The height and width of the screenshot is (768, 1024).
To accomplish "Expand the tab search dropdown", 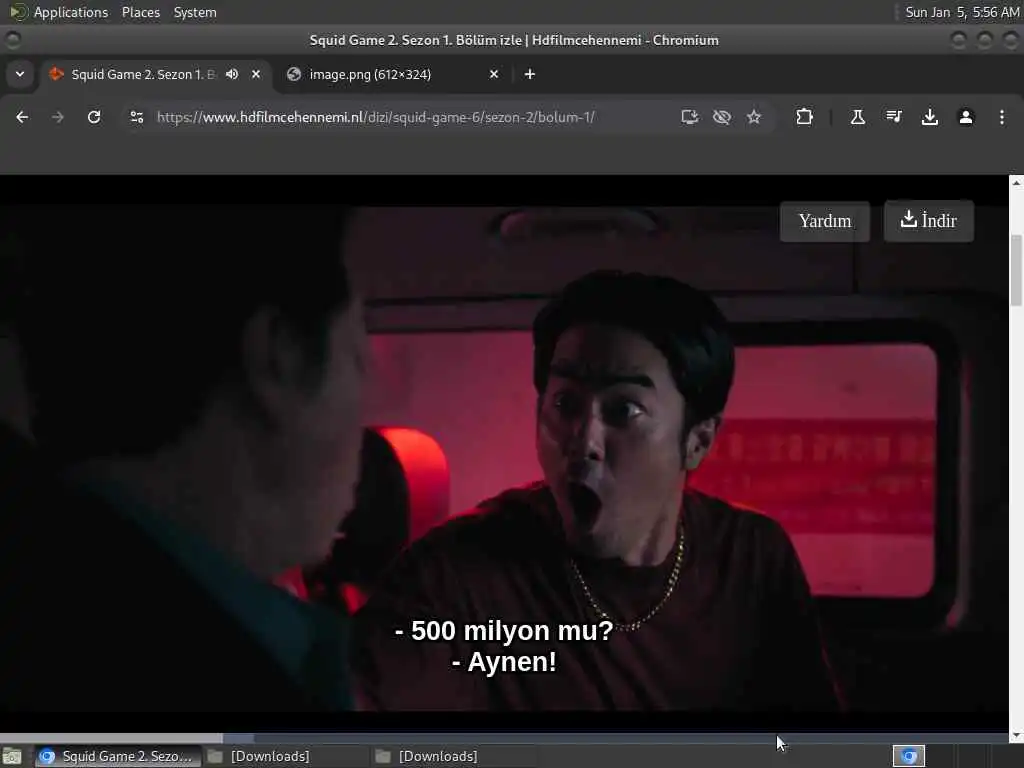I will point(20,74).
